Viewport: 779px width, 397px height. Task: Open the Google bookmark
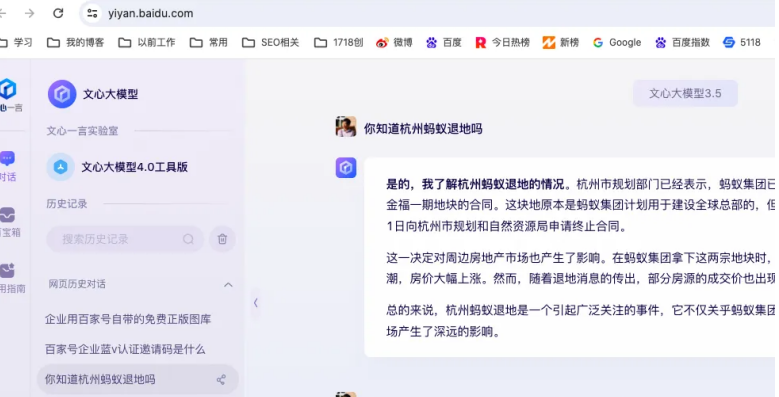coord(617,43)
